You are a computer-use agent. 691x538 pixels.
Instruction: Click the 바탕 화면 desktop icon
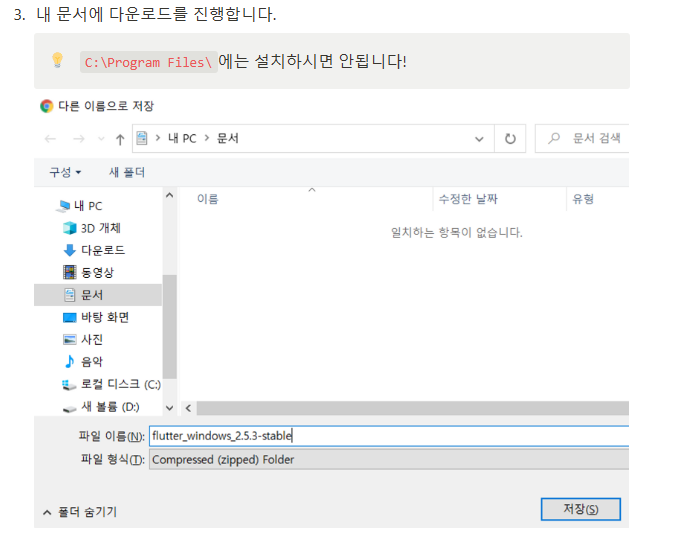(x=70, y=317)
